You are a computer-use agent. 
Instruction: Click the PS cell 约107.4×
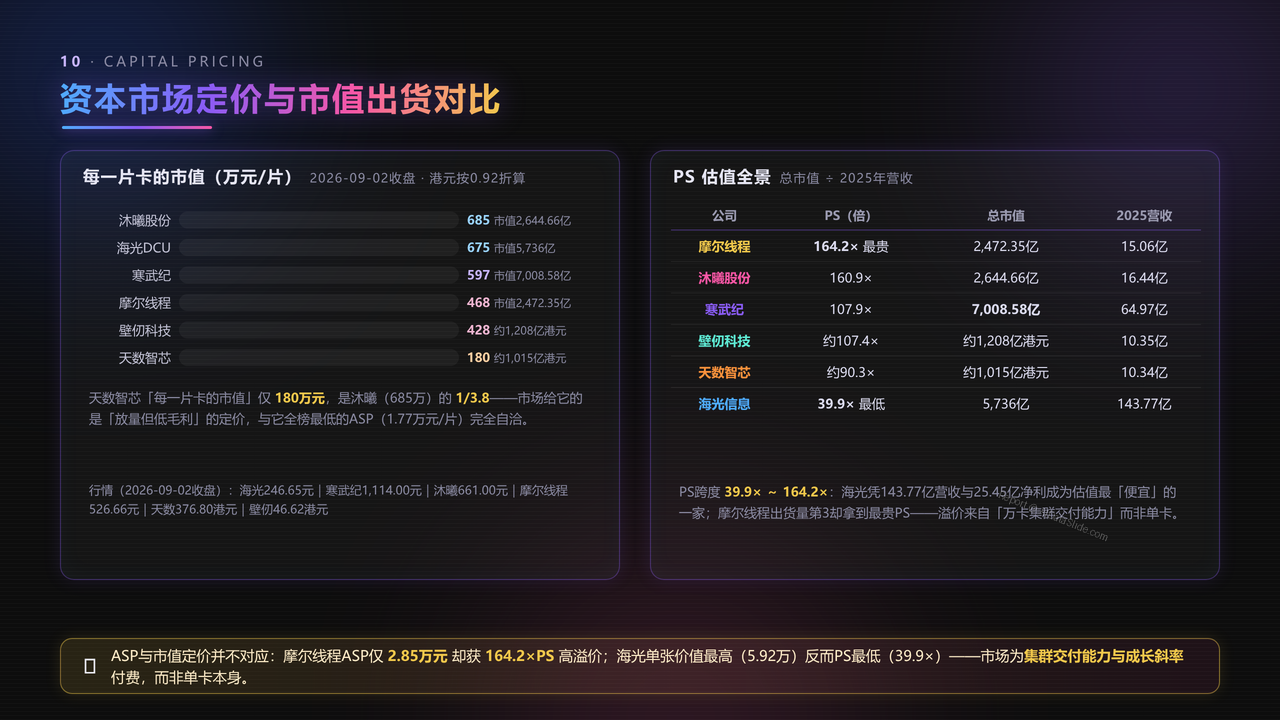pos(851,341)
